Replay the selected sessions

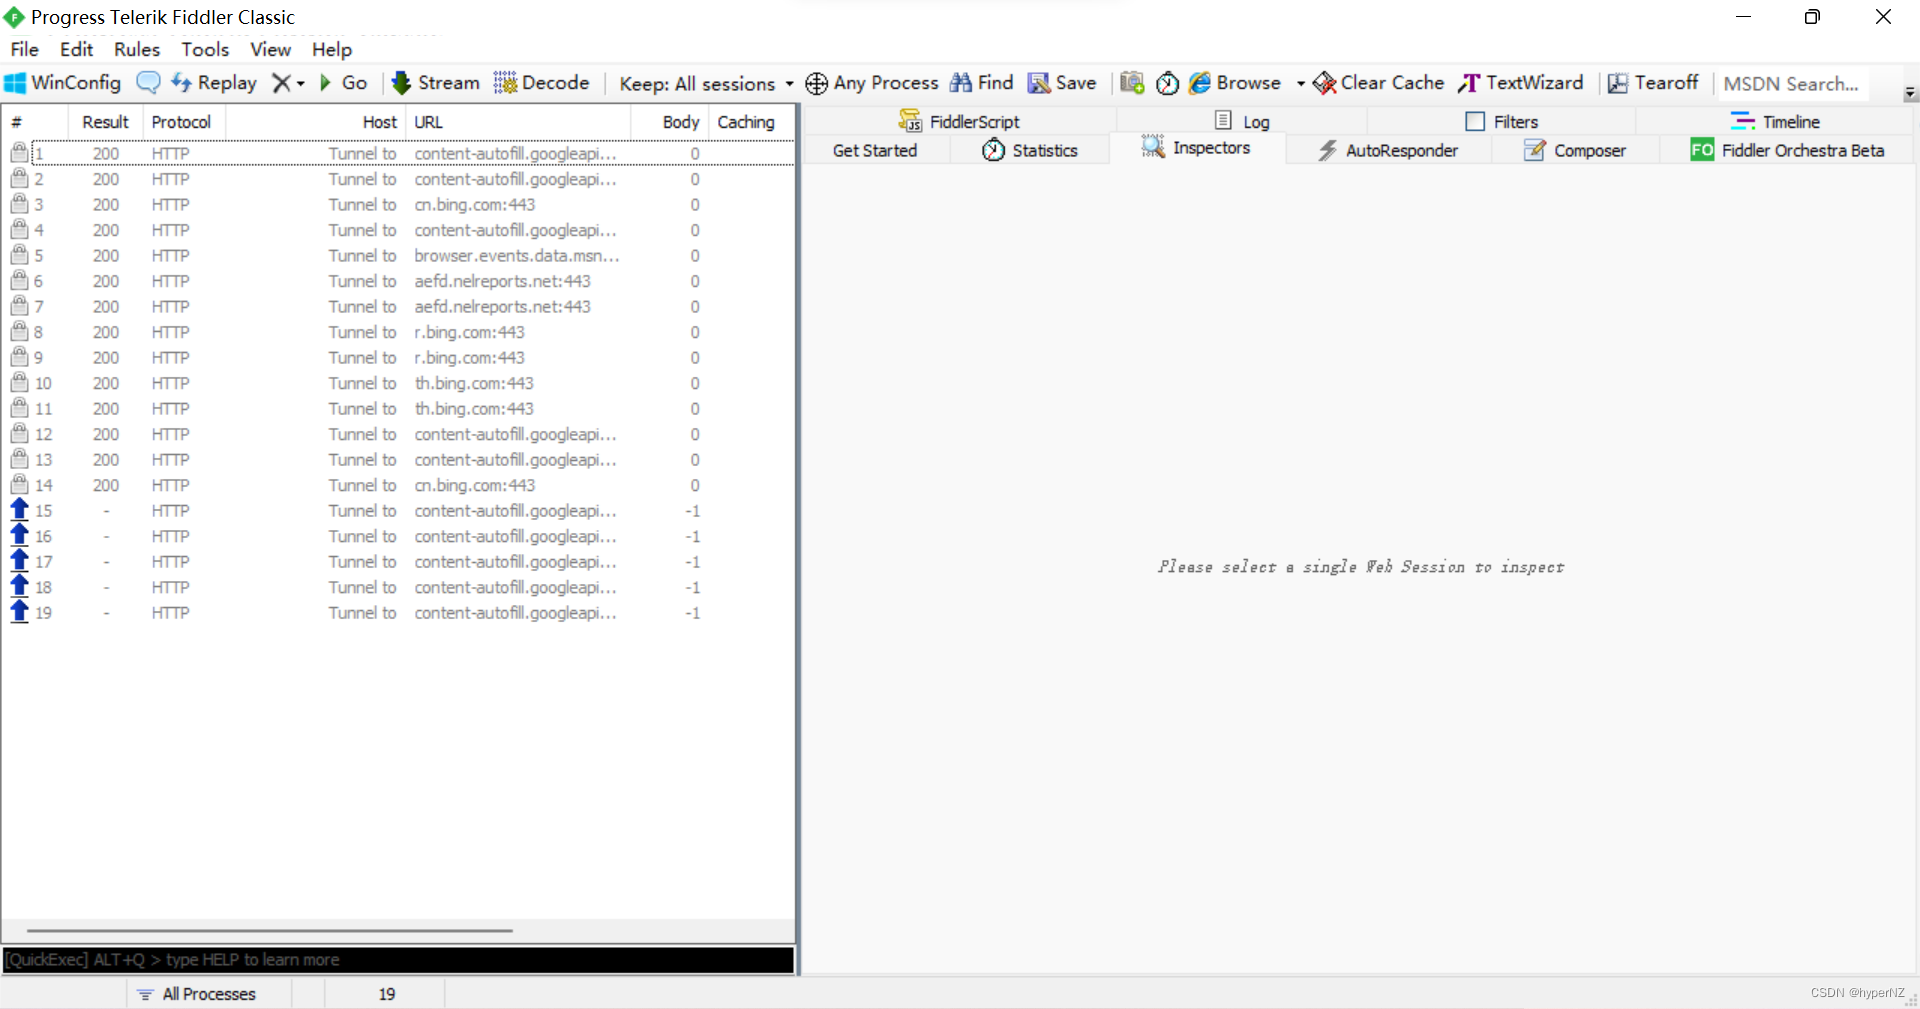click(x=214, y=83)
